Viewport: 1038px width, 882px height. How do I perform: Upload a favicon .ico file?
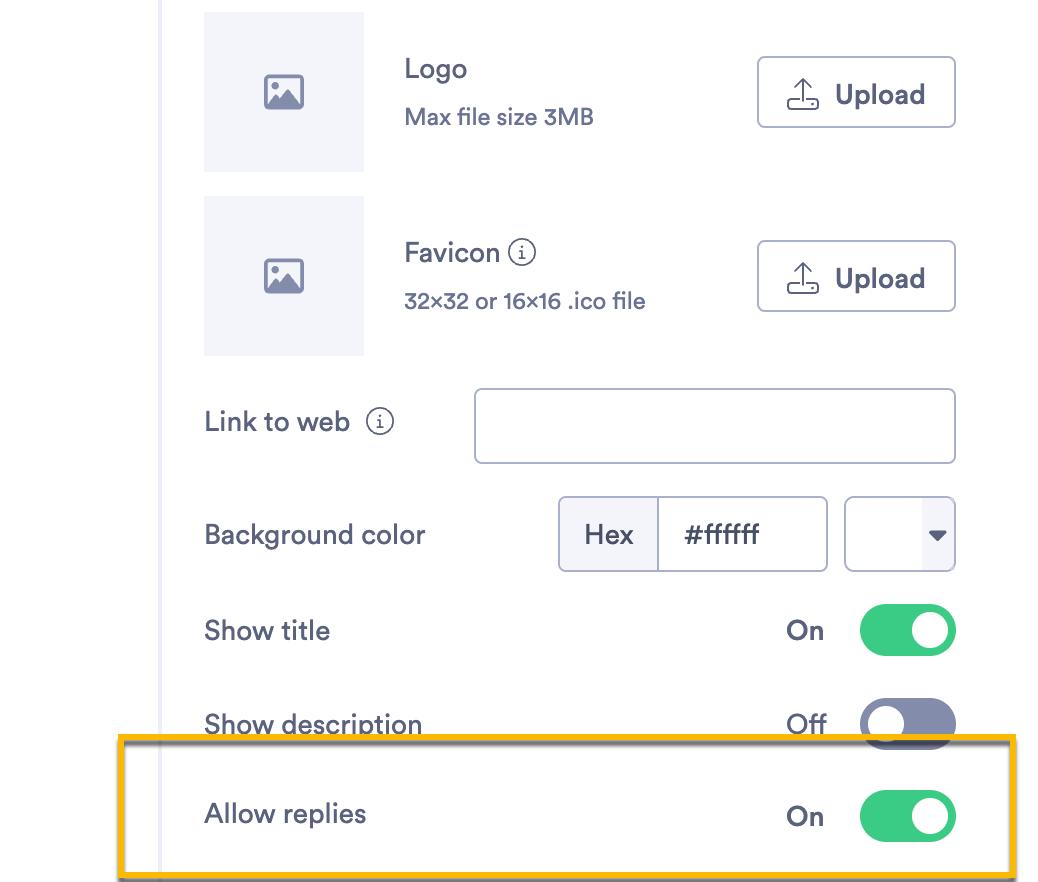pyautogui.click(x=856, y=277)
